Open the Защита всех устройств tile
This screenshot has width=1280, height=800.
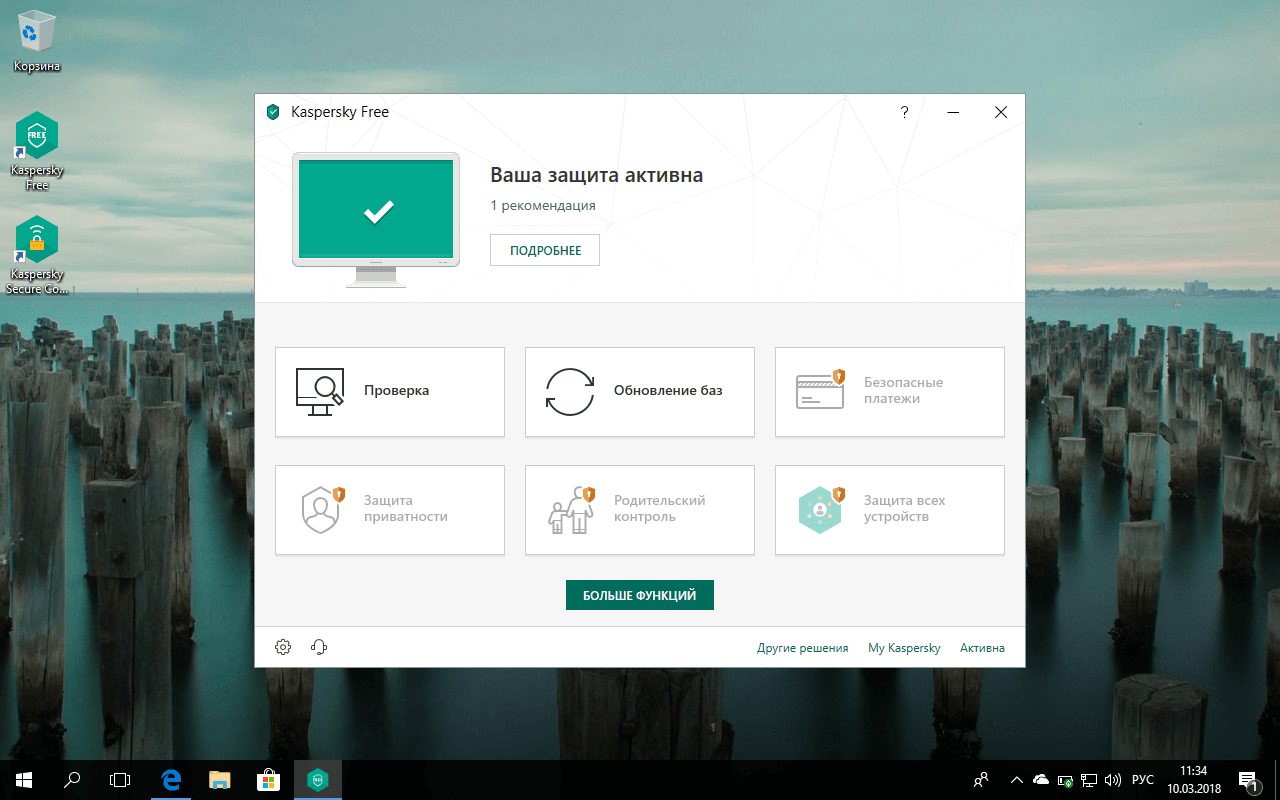[890, 509]
